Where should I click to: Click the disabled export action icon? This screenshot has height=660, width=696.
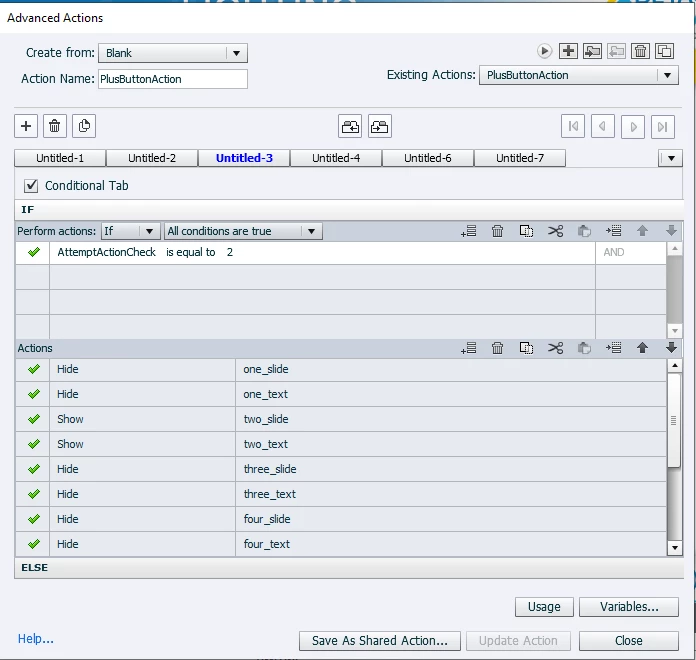pyautogui.click(x=616, y=51)
